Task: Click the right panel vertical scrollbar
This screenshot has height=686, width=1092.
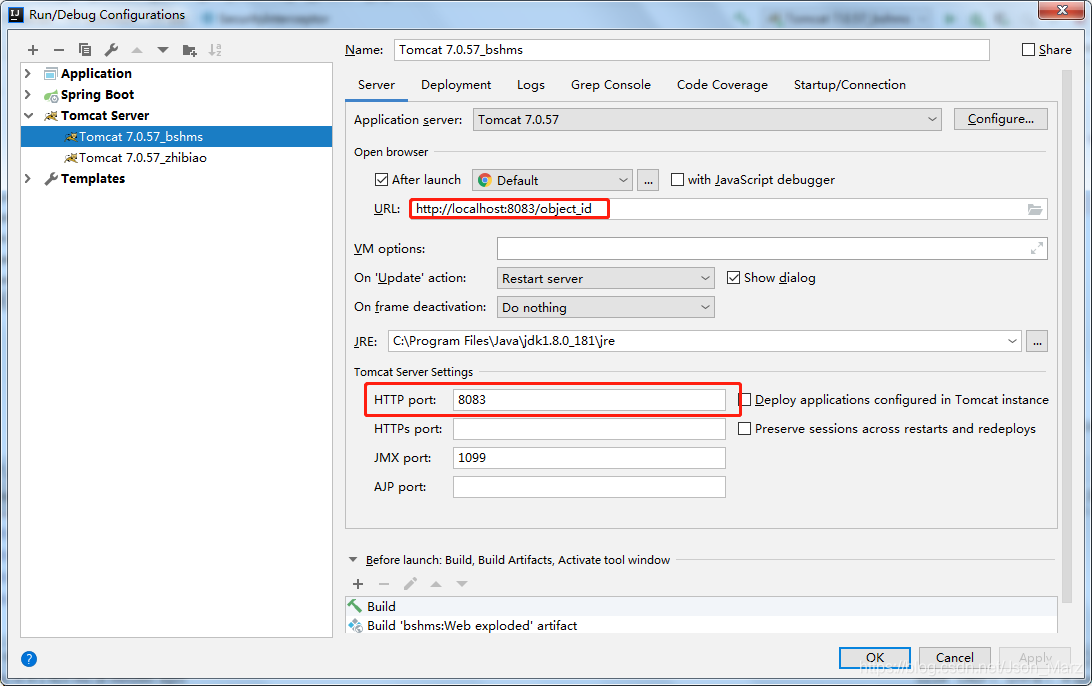Action: (x=1066, y=334)
